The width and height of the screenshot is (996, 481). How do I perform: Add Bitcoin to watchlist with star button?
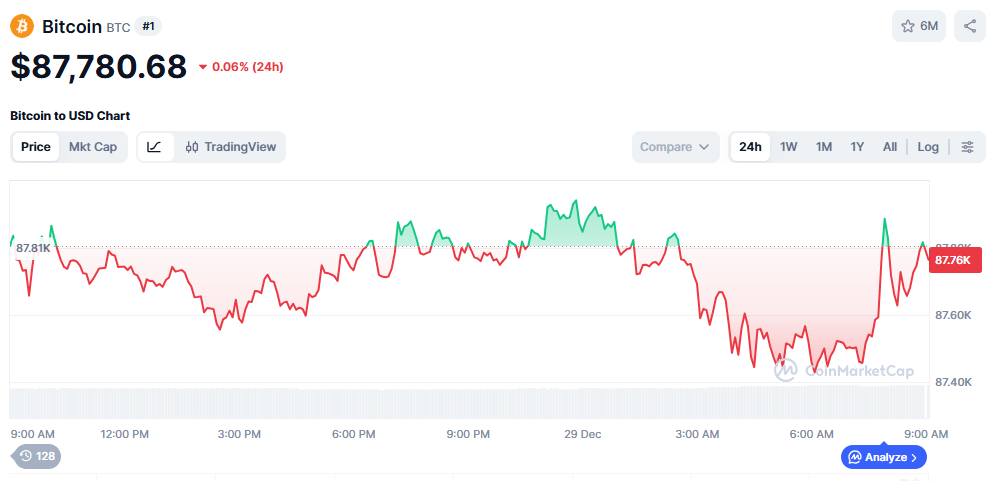tap(918, 26)
